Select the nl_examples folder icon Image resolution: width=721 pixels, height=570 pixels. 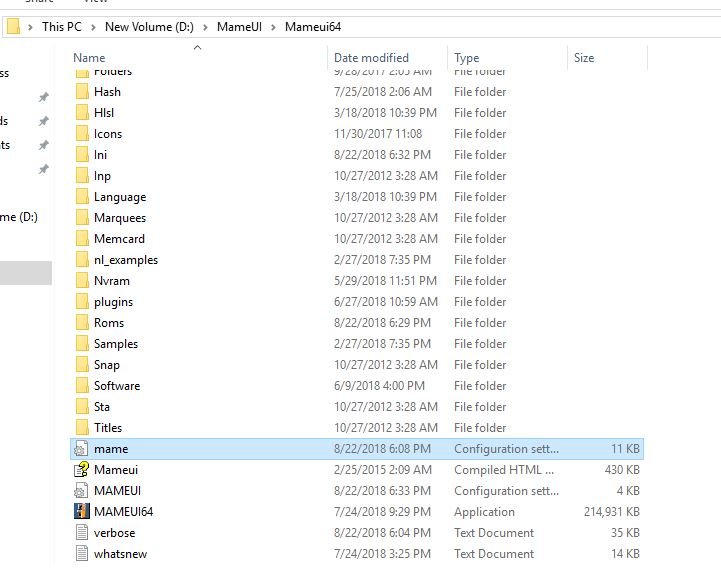click(82, 260)
